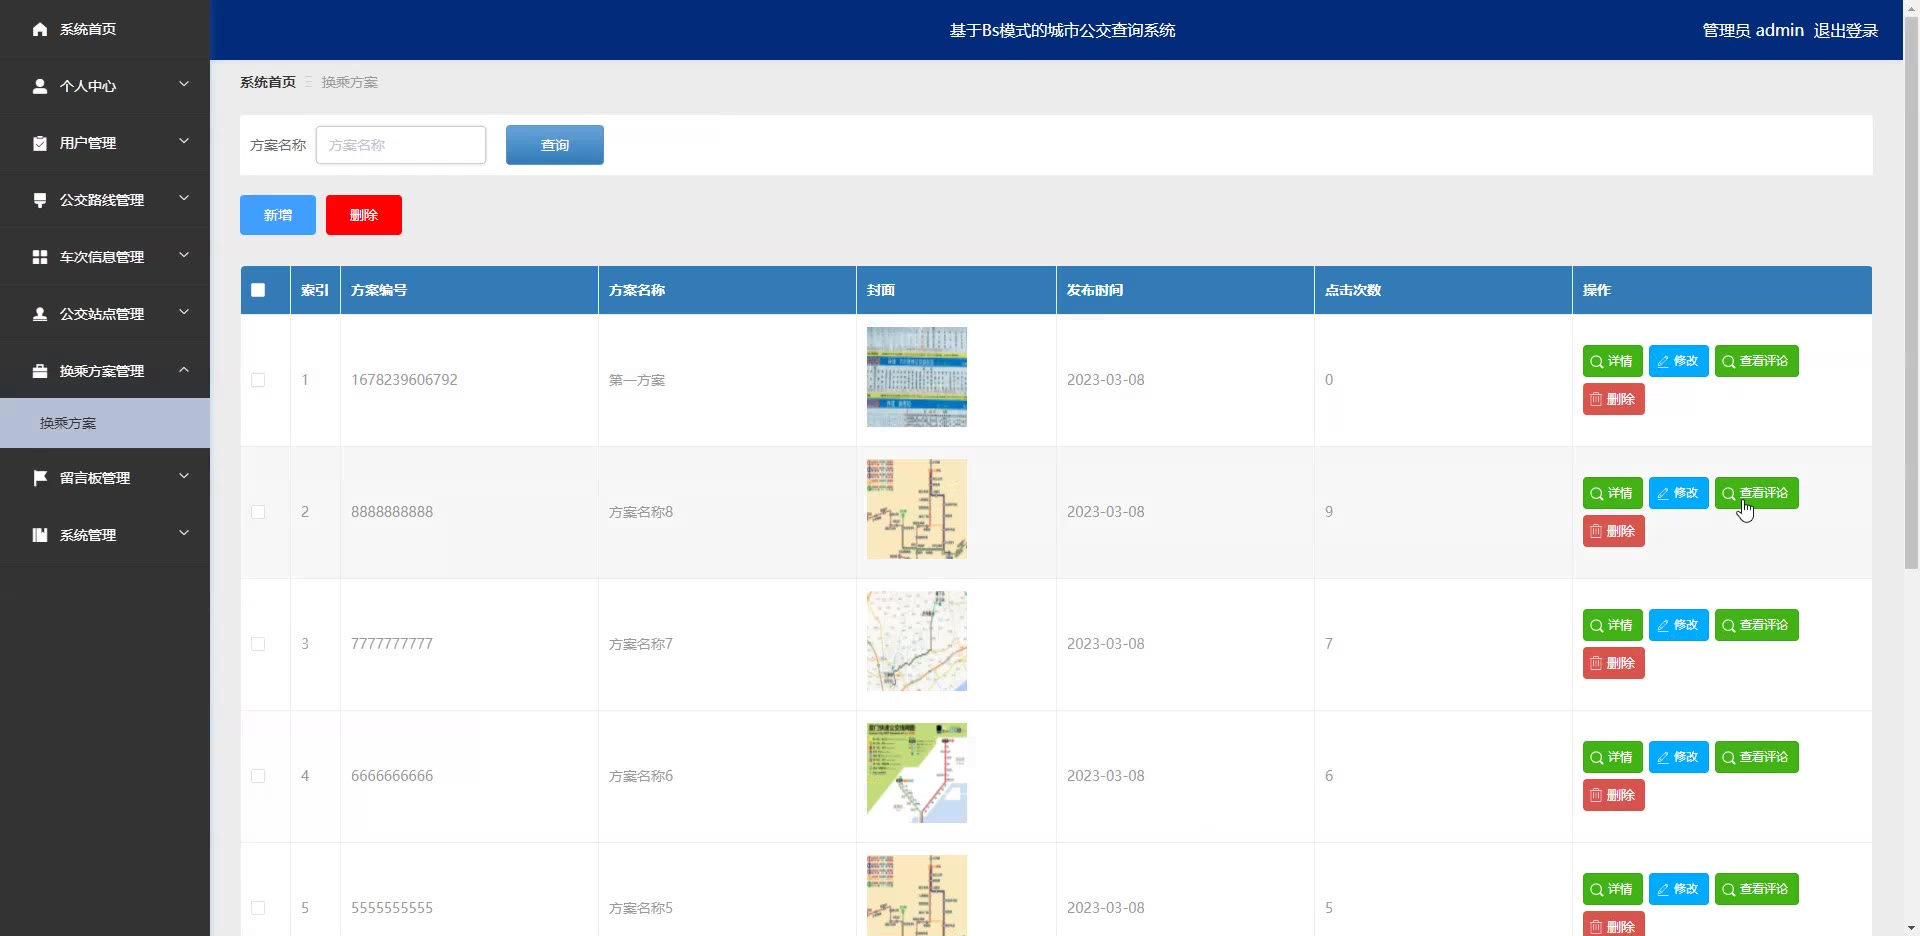Open the 换乘方案 submenu item

(68, 423)
